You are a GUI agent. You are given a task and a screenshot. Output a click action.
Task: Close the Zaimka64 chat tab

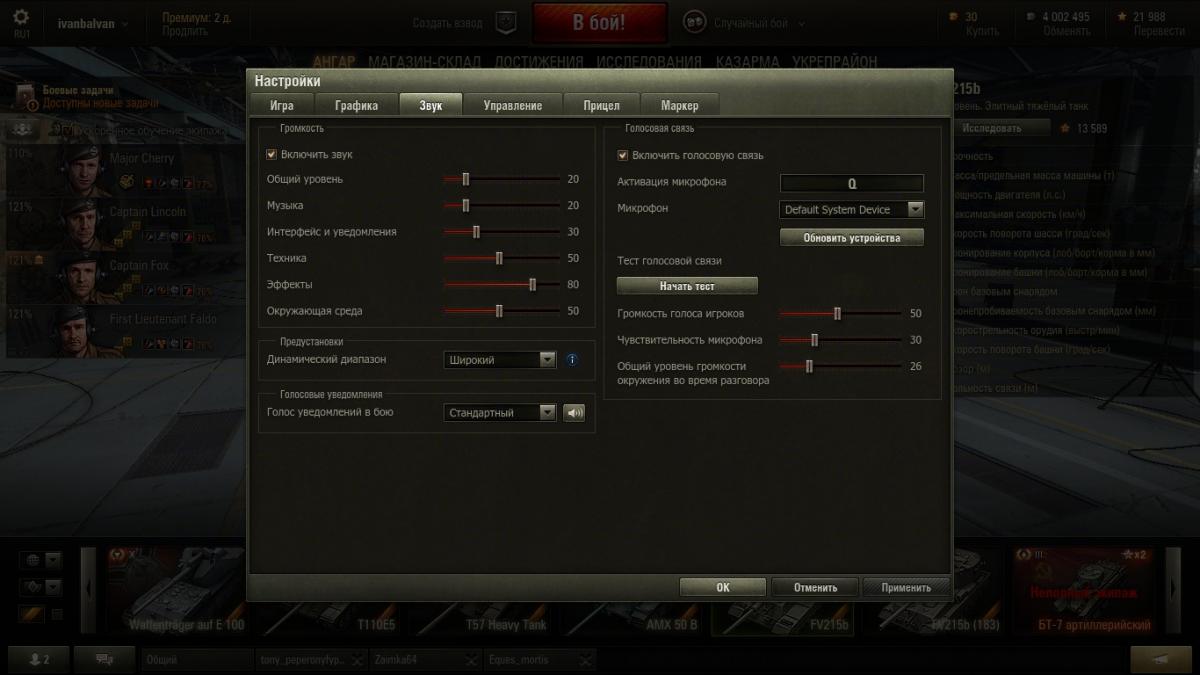tap(472, 660)
